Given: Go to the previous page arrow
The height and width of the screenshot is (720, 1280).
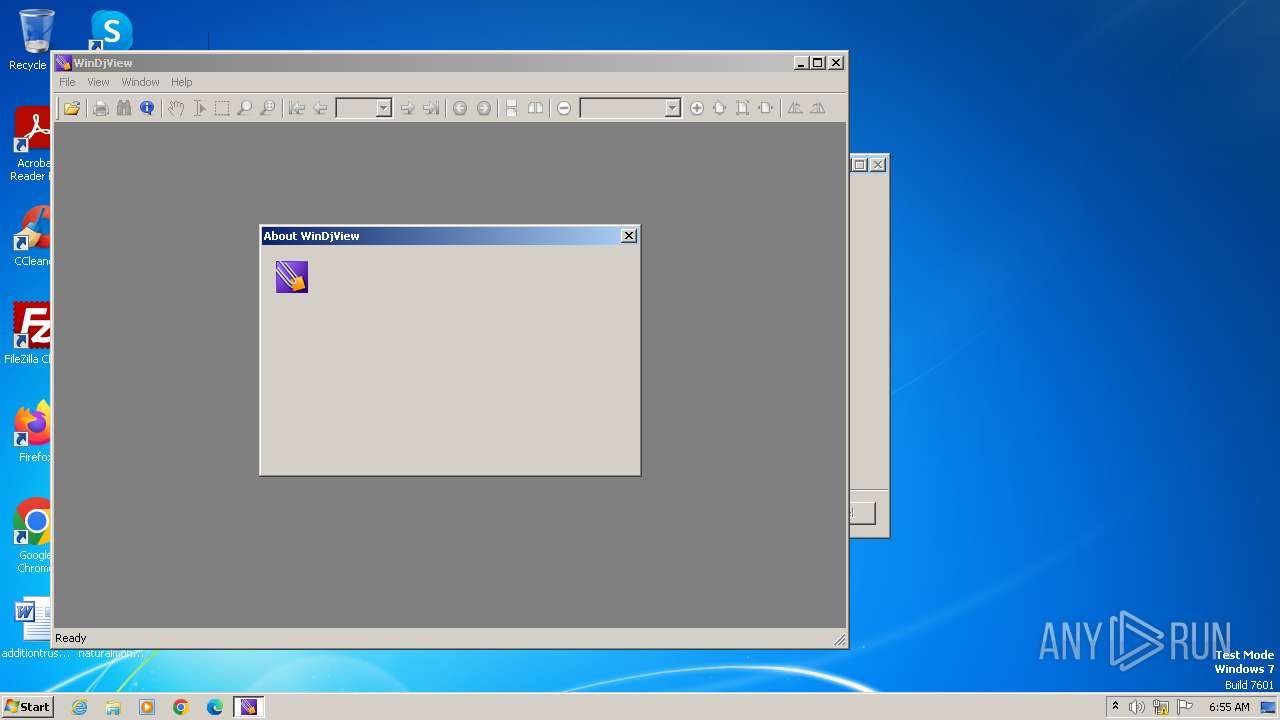Looking at the screenshot, I should (x=320, y=108).
